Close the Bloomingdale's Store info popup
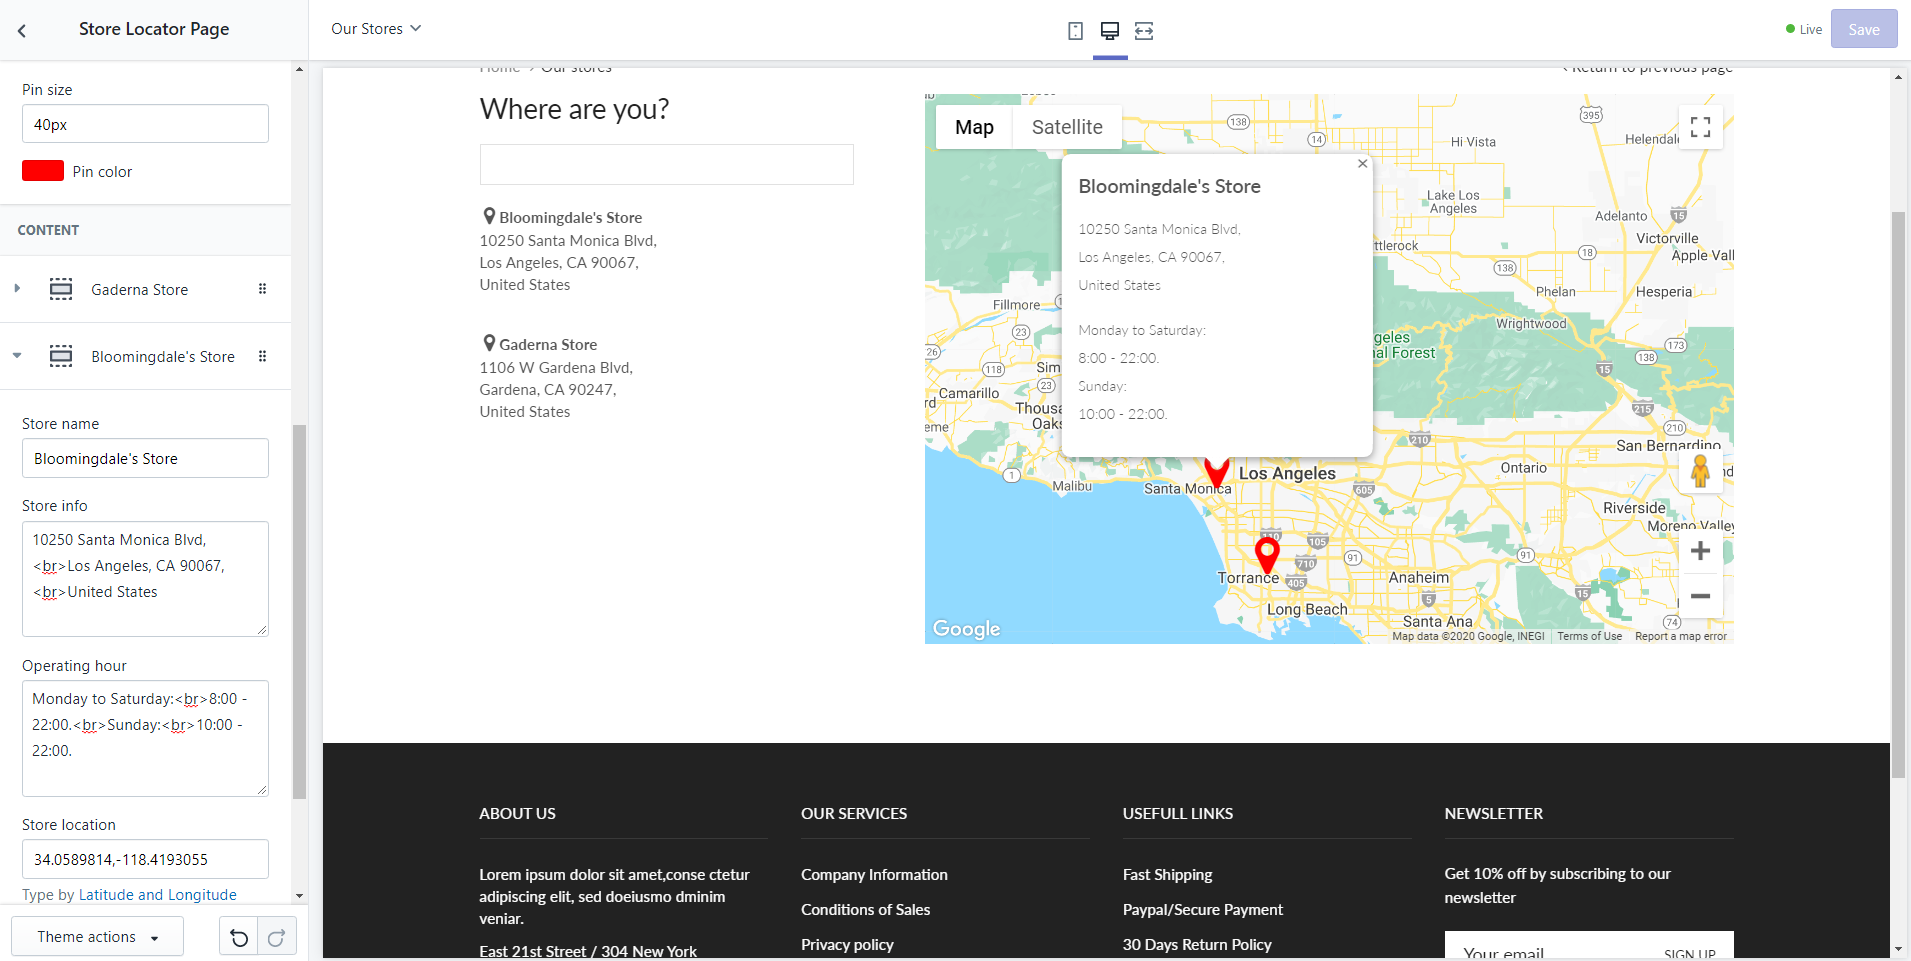The image size is (1911, 961). (1362, 164)
